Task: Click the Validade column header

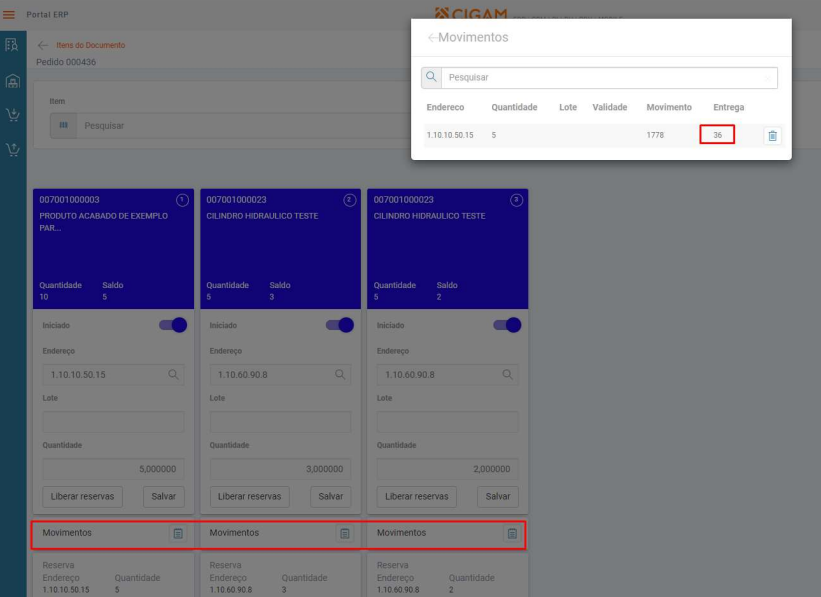Action: point(609,107)
